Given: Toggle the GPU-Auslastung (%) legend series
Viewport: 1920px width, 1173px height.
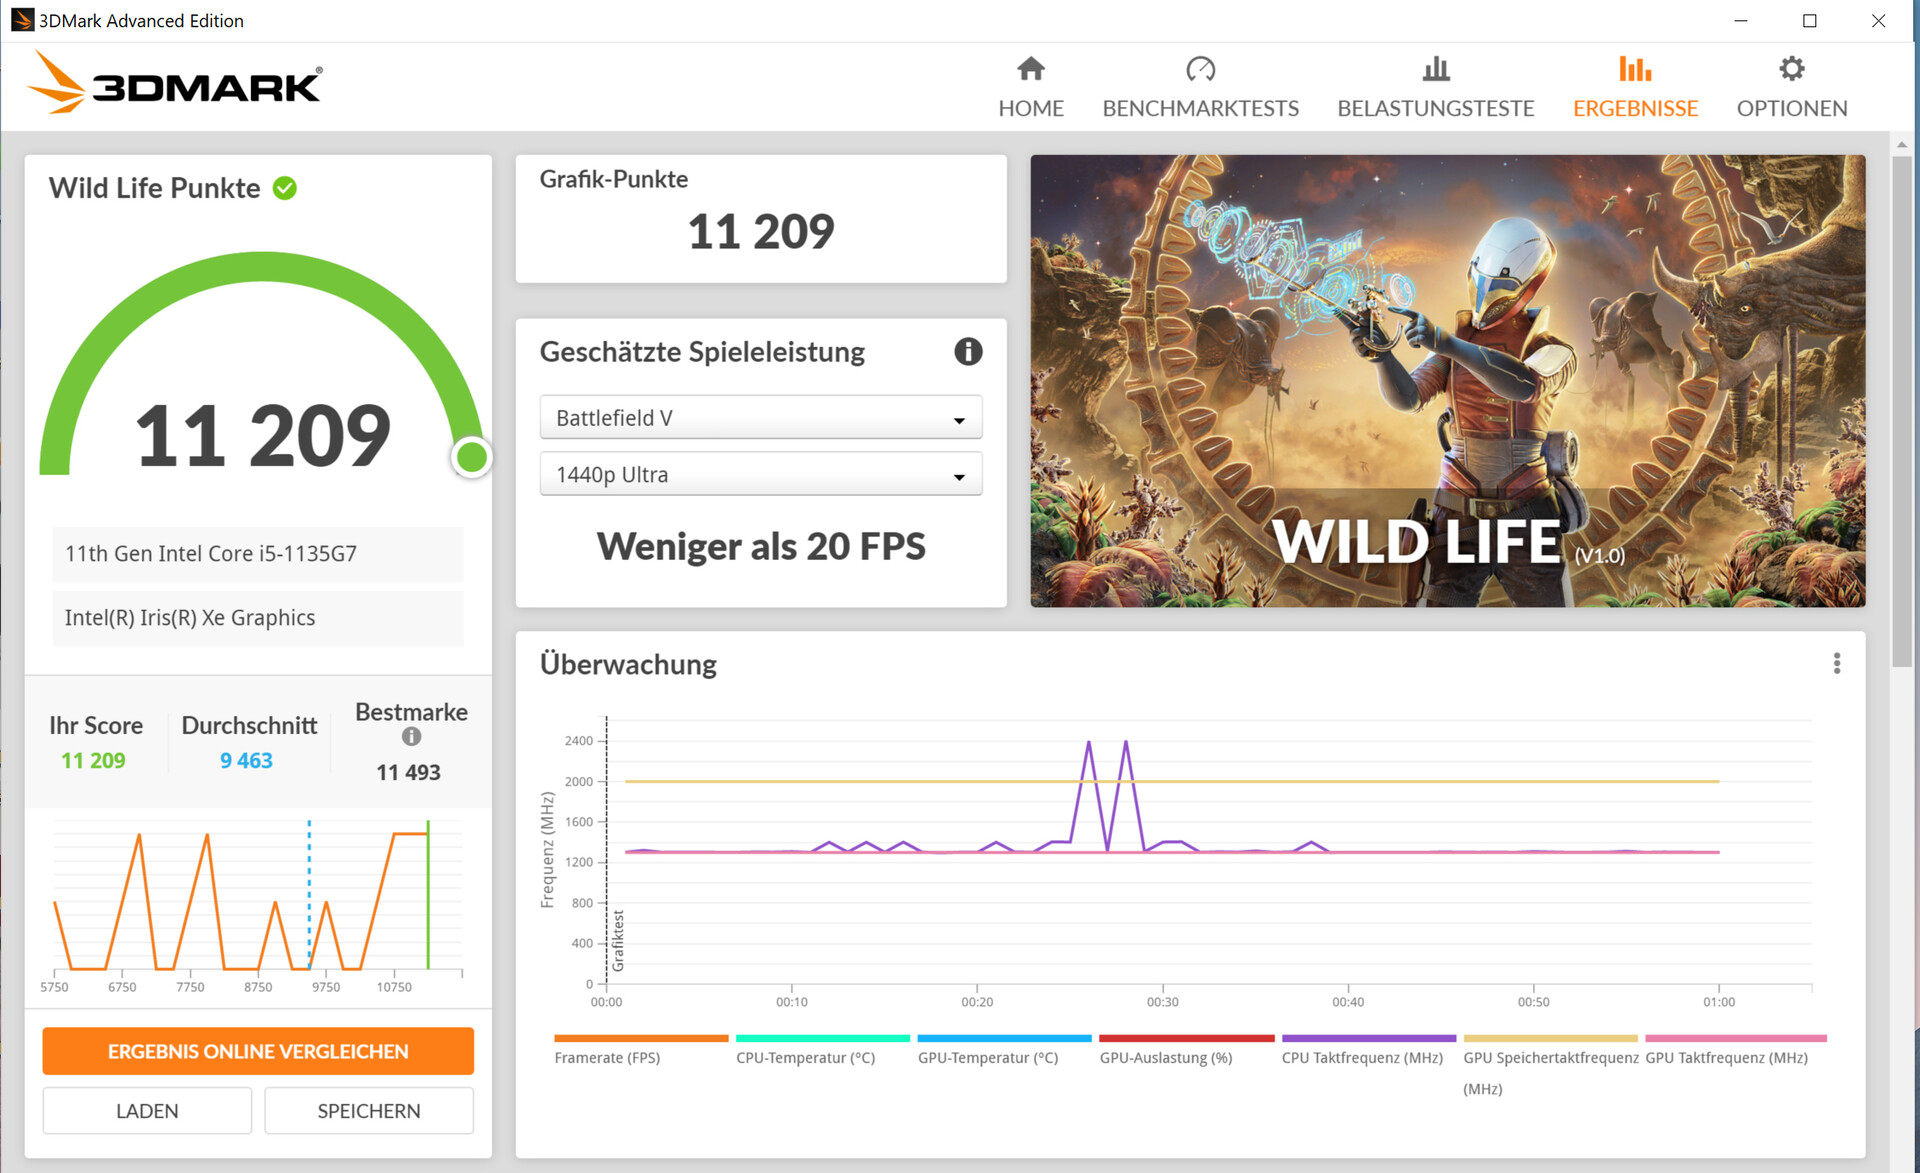Looking at the screenshot, I should (1165, 1057).
